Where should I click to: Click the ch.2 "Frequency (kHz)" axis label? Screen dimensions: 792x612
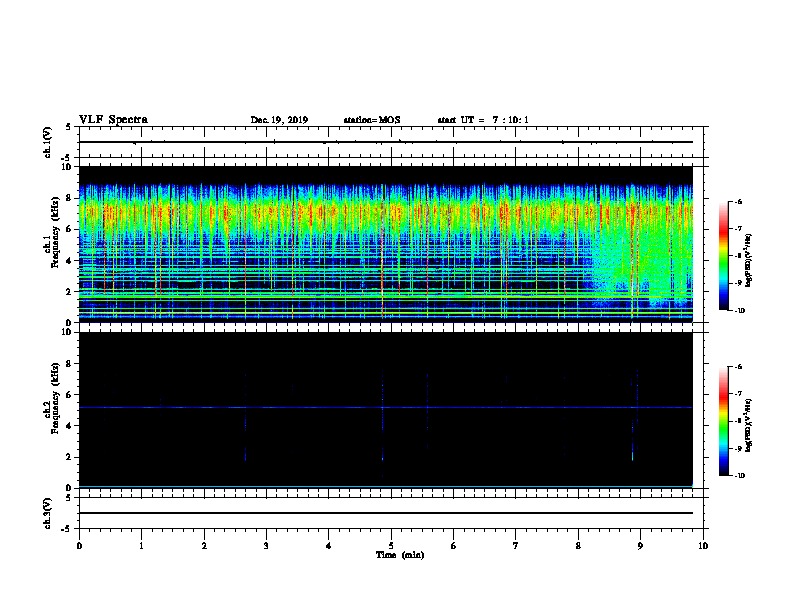(55, 398)
